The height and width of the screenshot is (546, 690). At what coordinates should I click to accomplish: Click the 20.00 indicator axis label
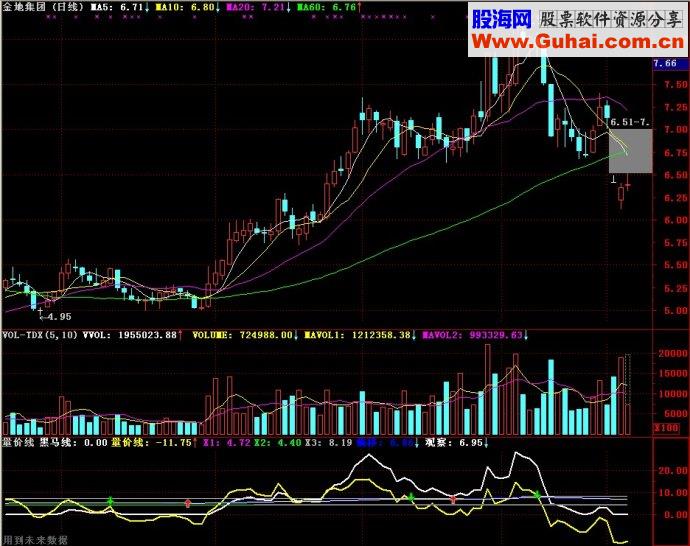click(x=673, y=470)
